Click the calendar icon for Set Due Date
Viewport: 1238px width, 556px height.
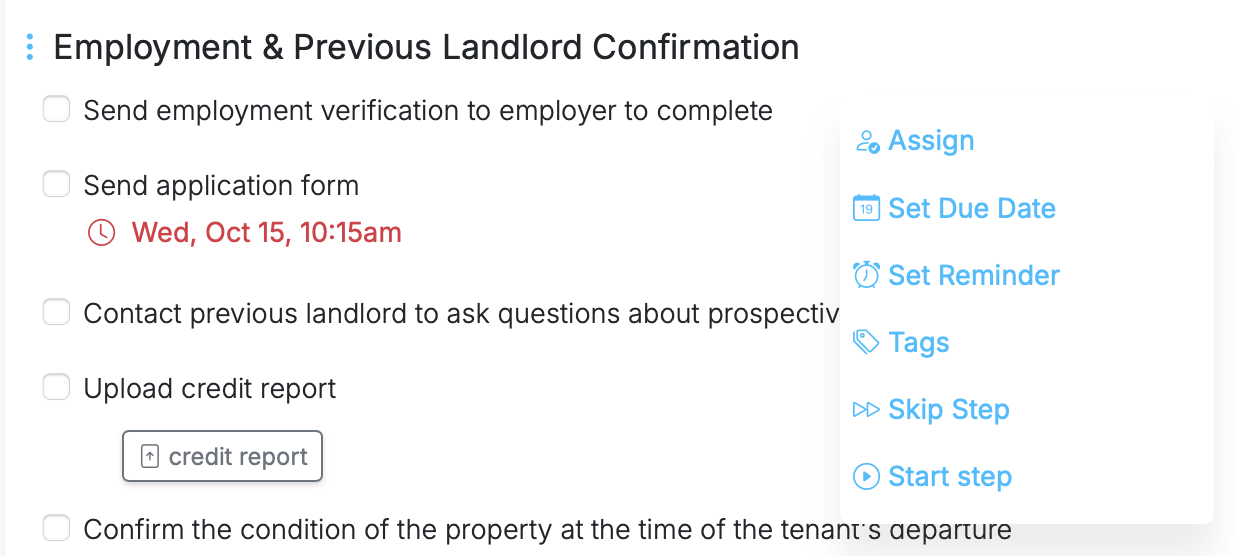866,208
